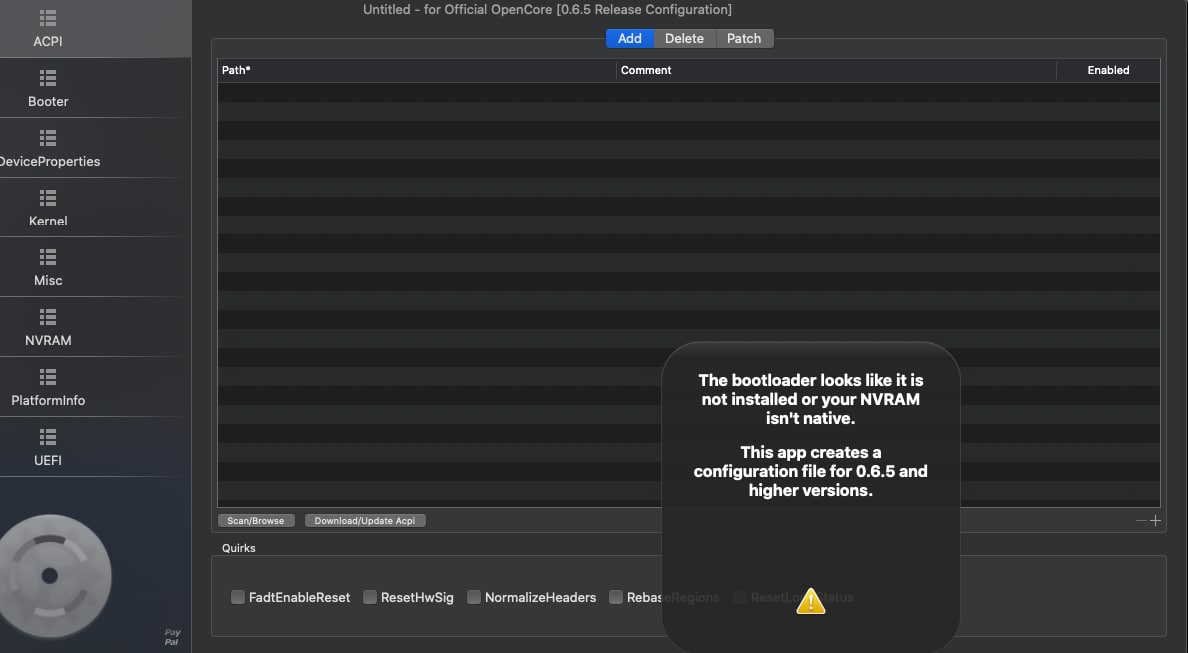1188x653 pixels.
Task: Click the PayPal donate icon
Action: pos(172,637)
